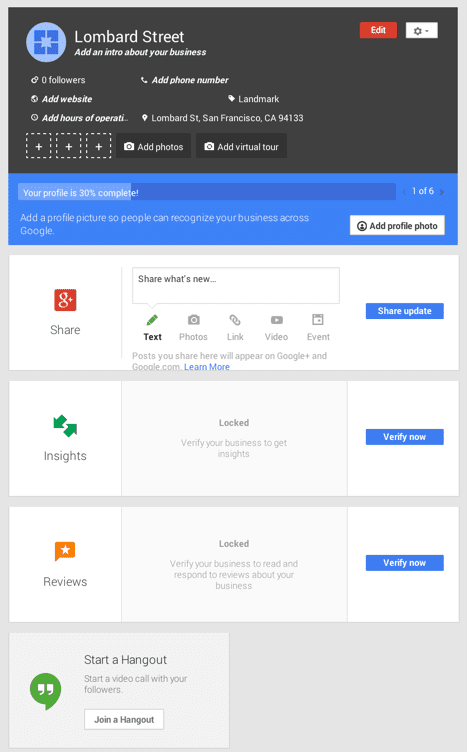Image resolution: width=467 pixels, height=752 pixels.
Task: Click the globe icon beside Add website
Action: pos(35,99)
